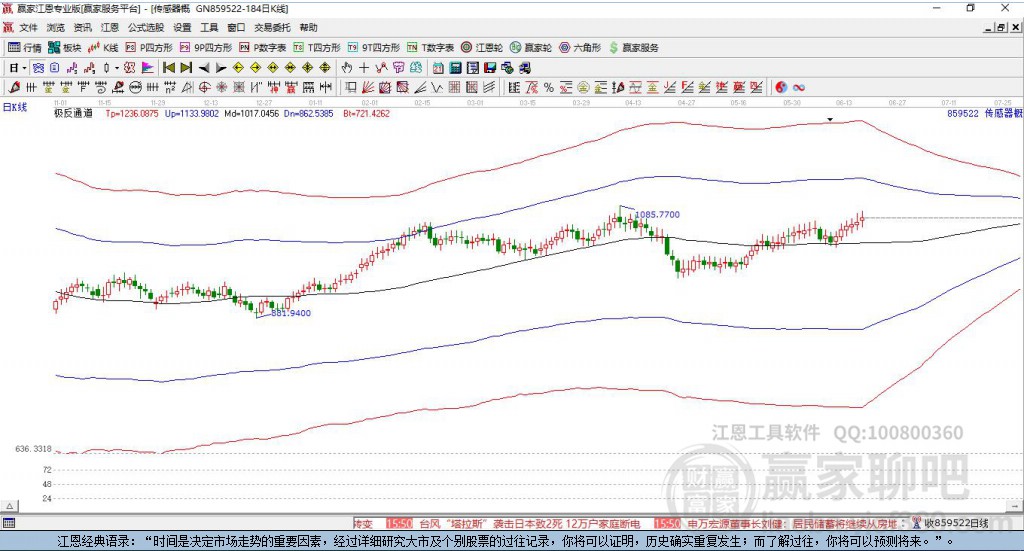Click the 1085.7700 high price marker
This screenshot has height=551, width=1024.
[658, 214]
